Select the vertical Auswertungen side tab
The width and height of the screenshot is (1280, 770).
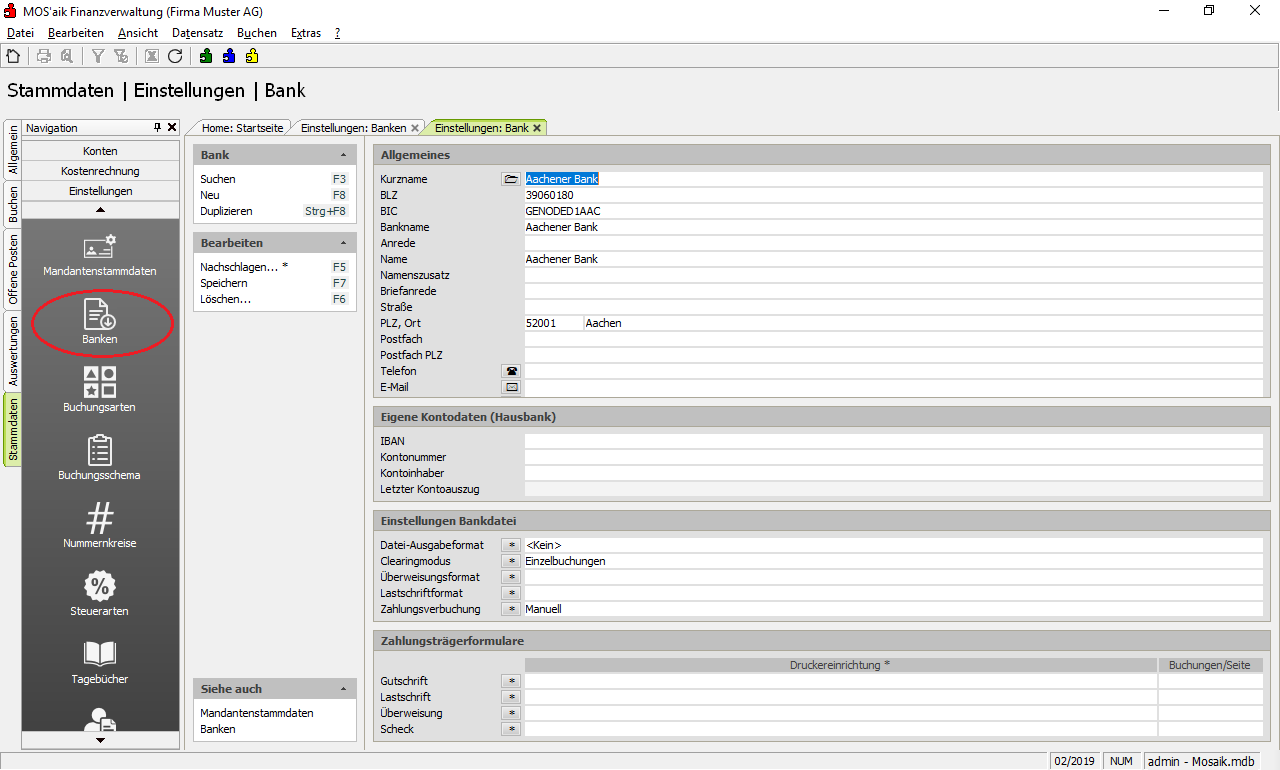pyautogui.click(x=13, y=351)
